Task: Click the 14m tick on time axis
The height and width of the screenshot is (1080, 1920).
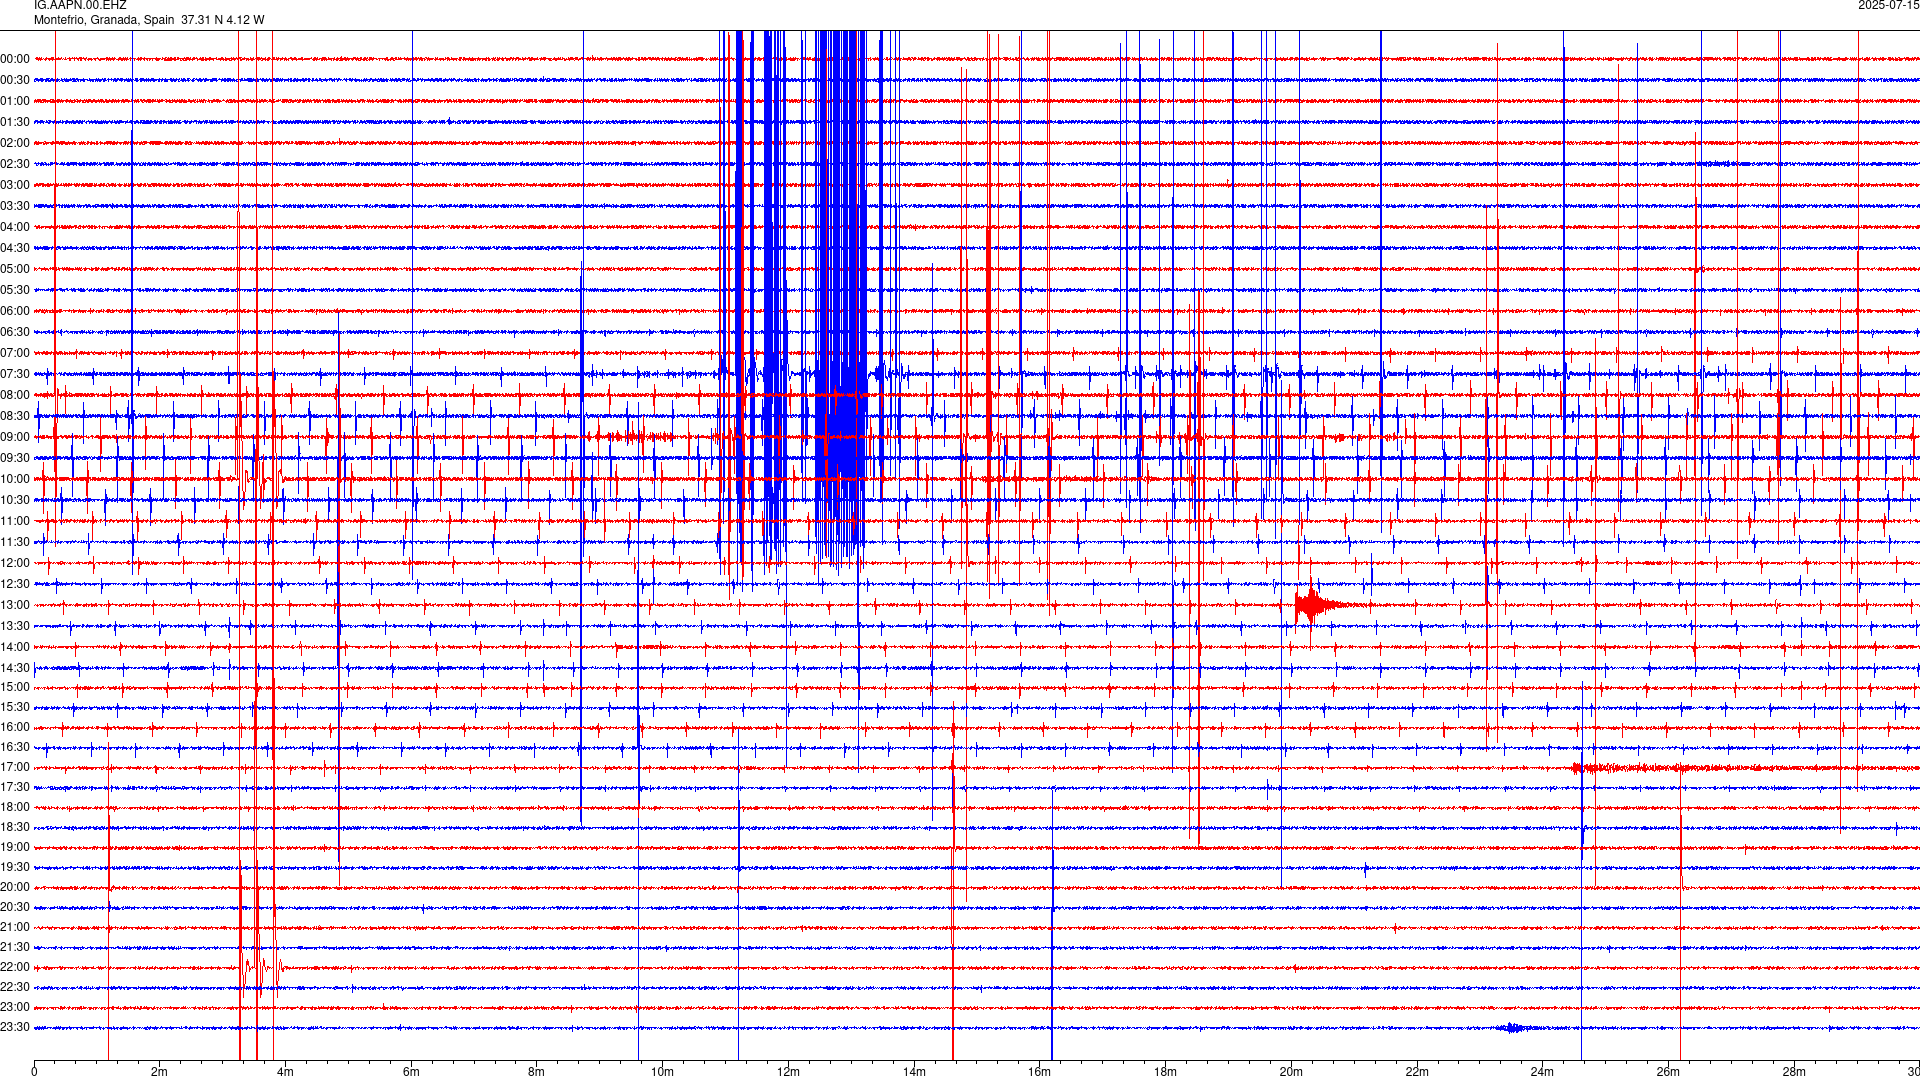Action: pyautogui.click(x=914, y=1072)
